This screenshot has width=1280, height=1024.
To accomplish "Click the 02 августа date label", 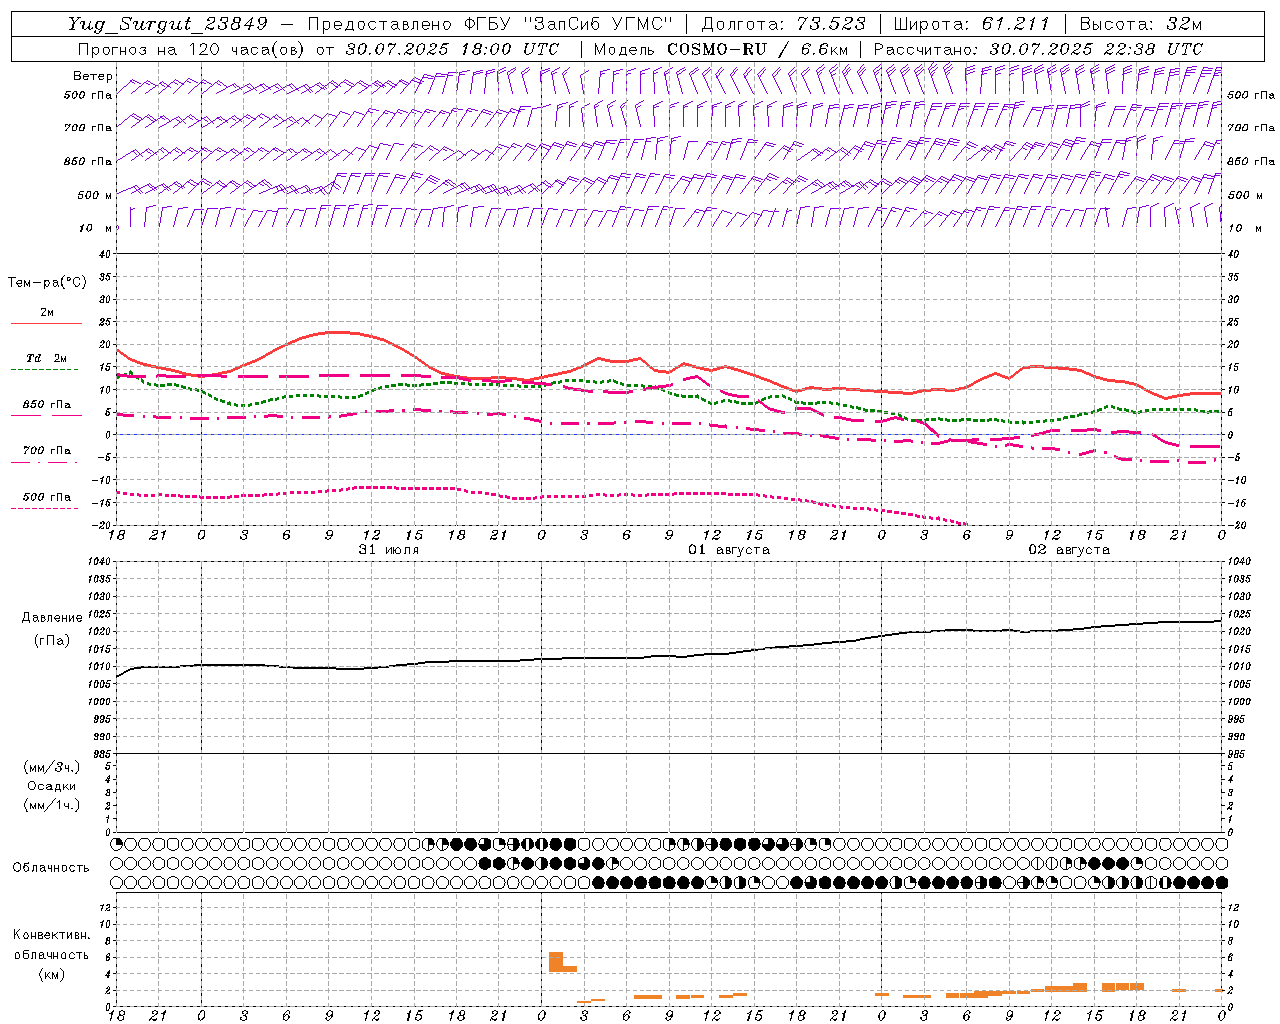I will coord(1069,550).
